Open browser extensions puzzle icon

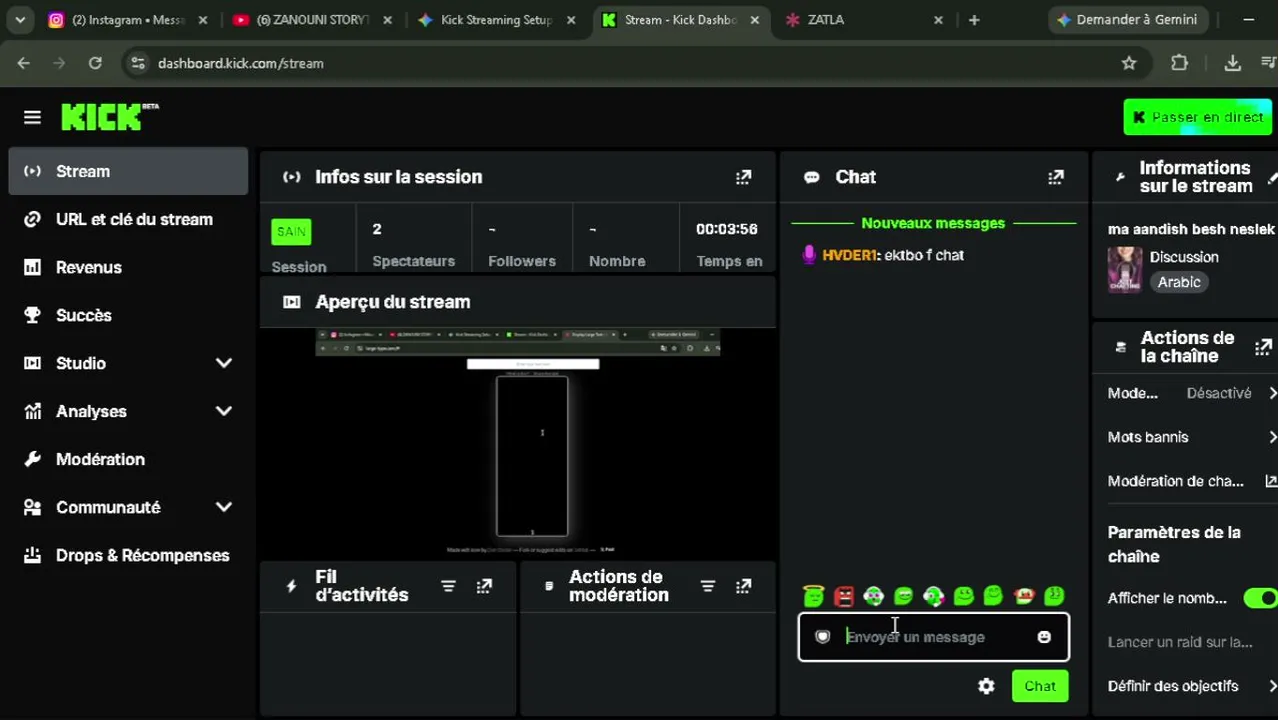1180,63
